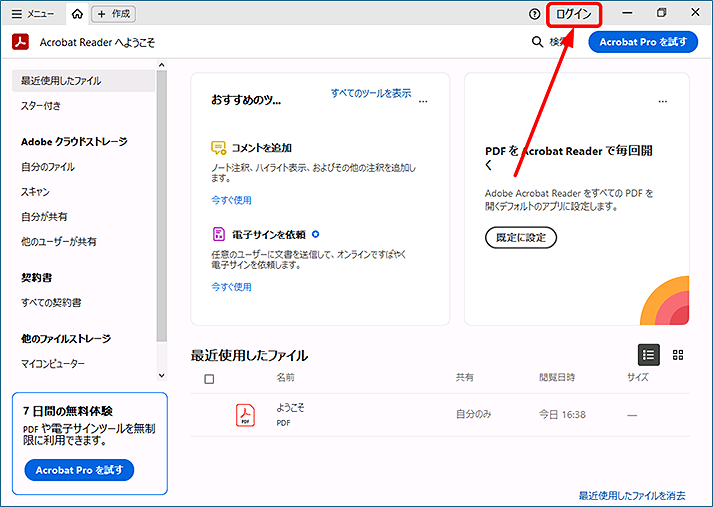Image resolution: width=713 pixels, height=507 pixels.
Task: Open 自分が共有 in the sidebar
Action: [44, 216]
